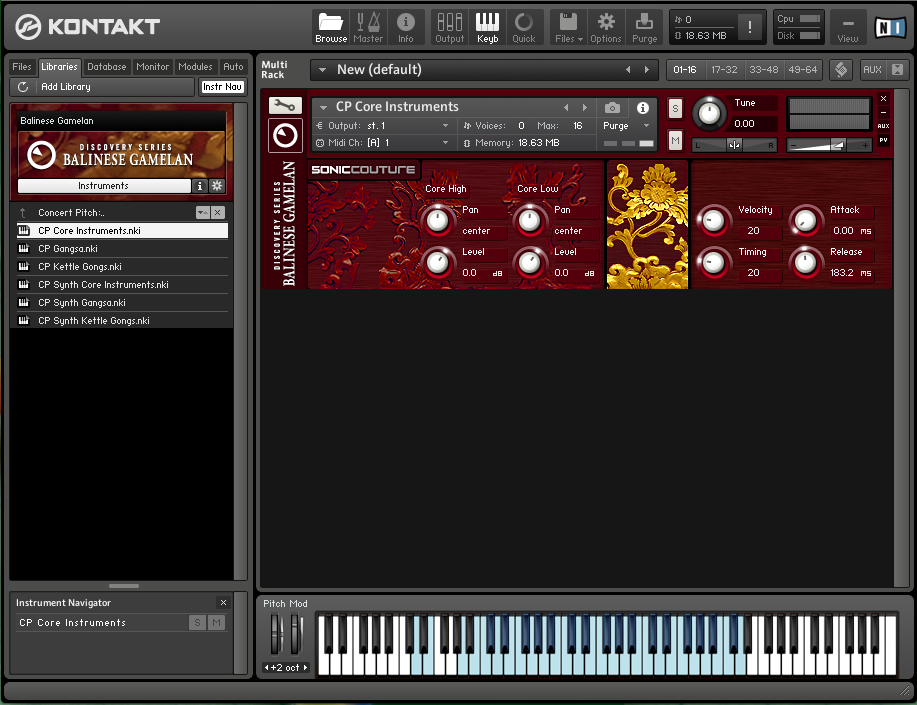
Task: Take instrument snapshot camera icon
Action: [612, 108]
